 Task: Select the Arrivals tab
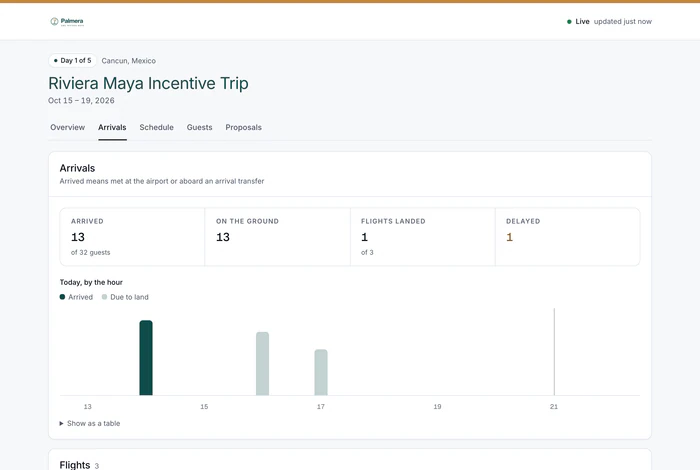pos(112,127)
